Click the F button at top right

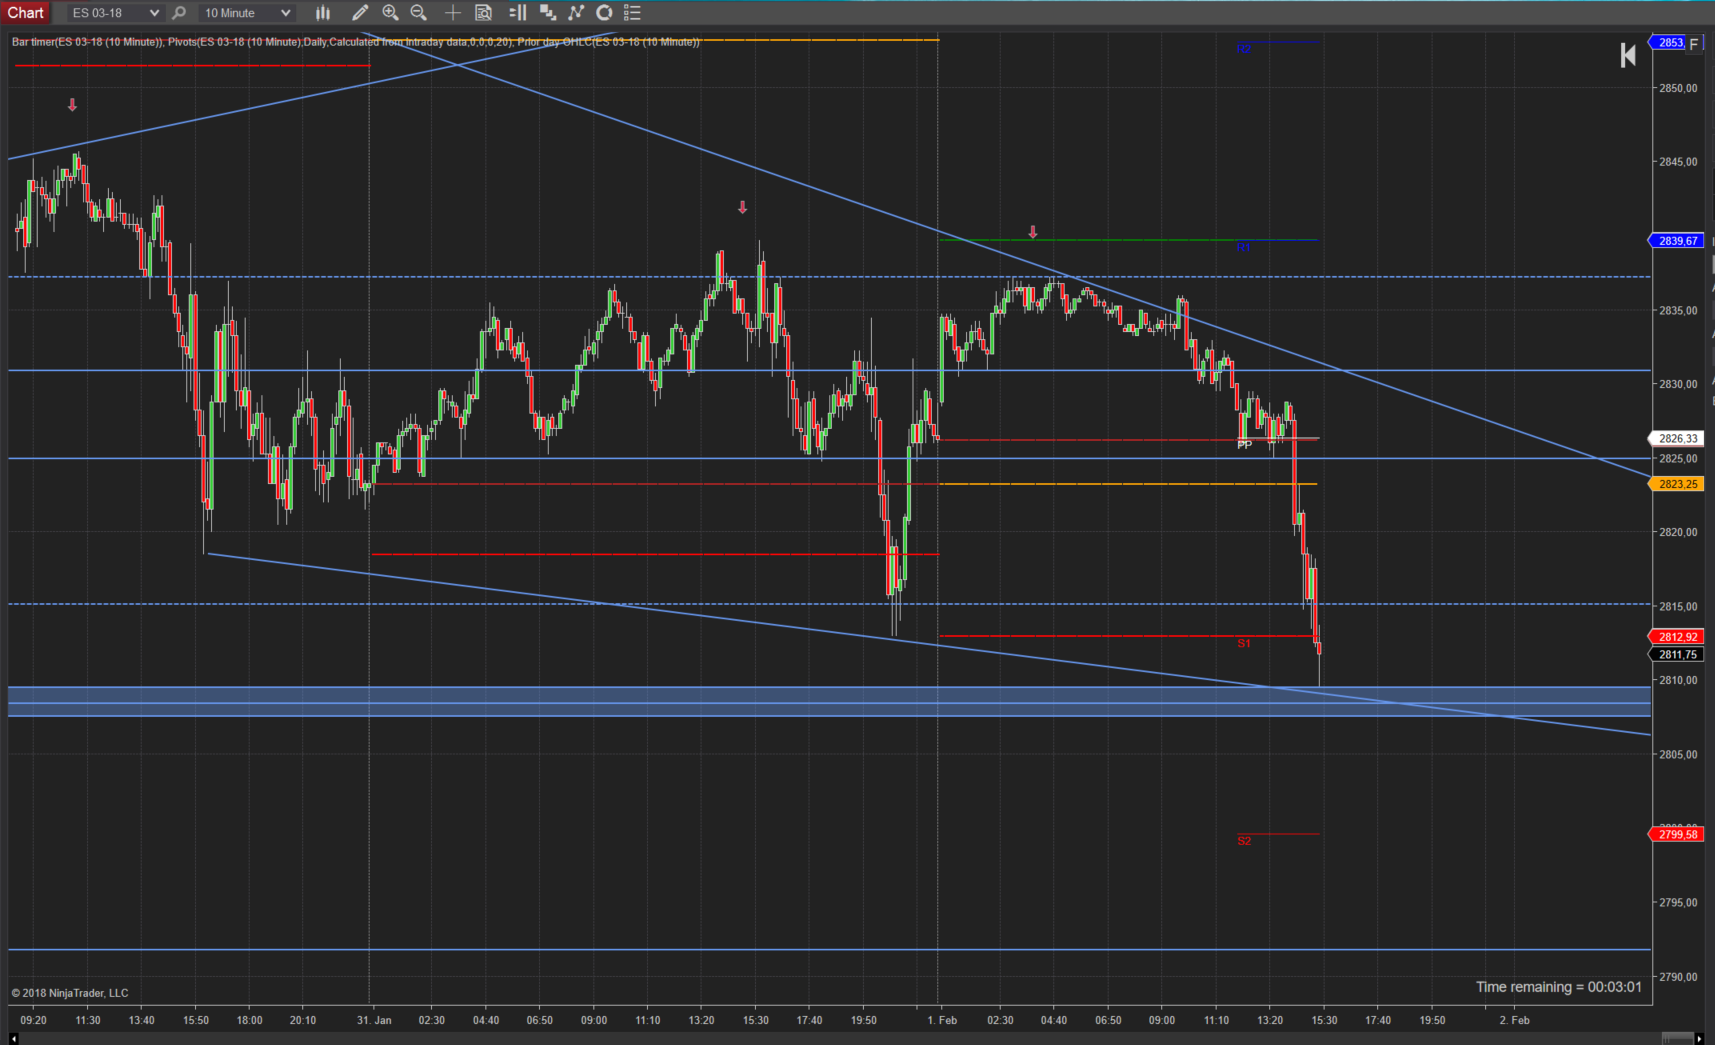(x=1693, y=43)
